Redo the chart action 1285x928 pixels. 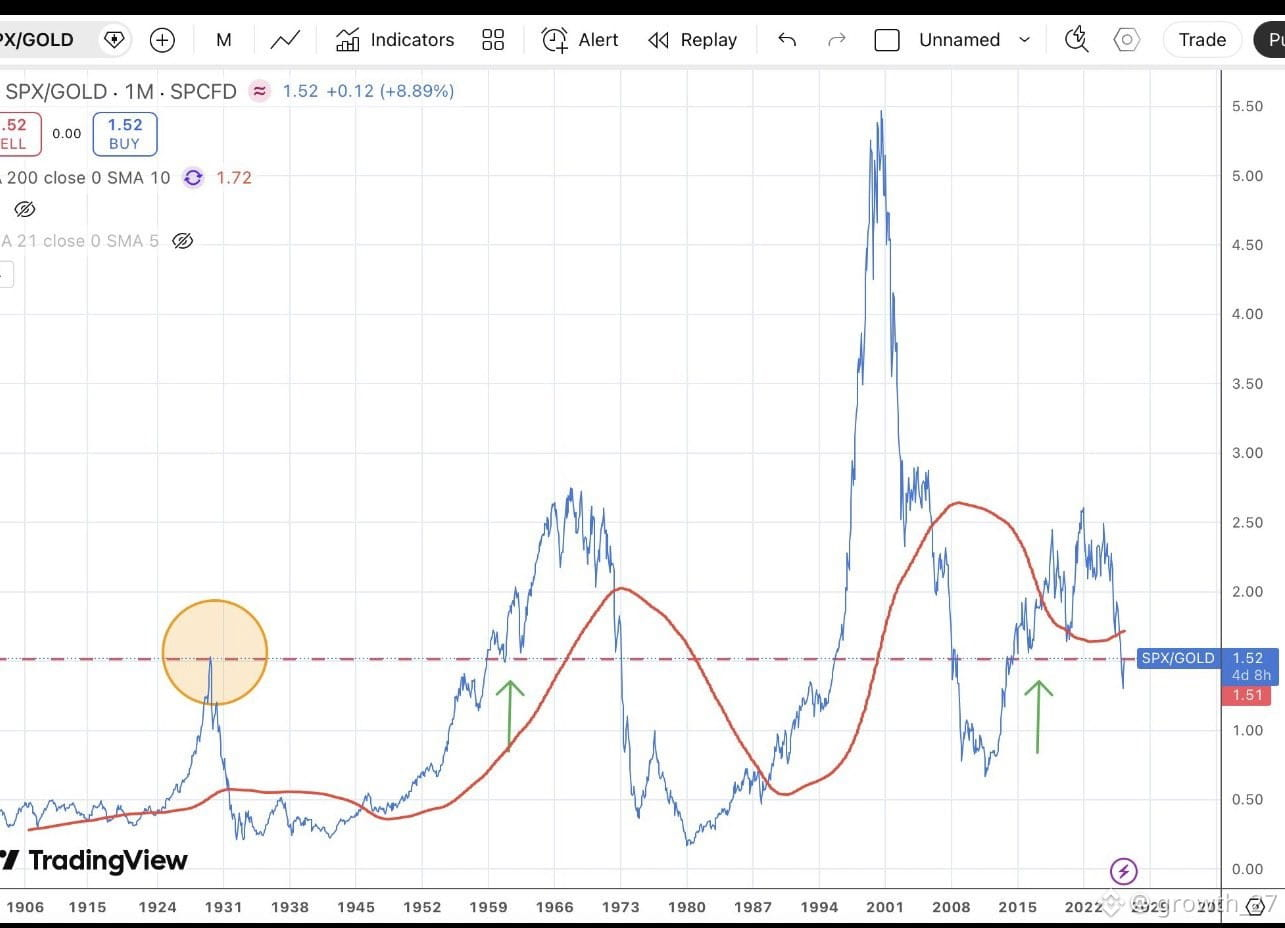click(837, 40)
